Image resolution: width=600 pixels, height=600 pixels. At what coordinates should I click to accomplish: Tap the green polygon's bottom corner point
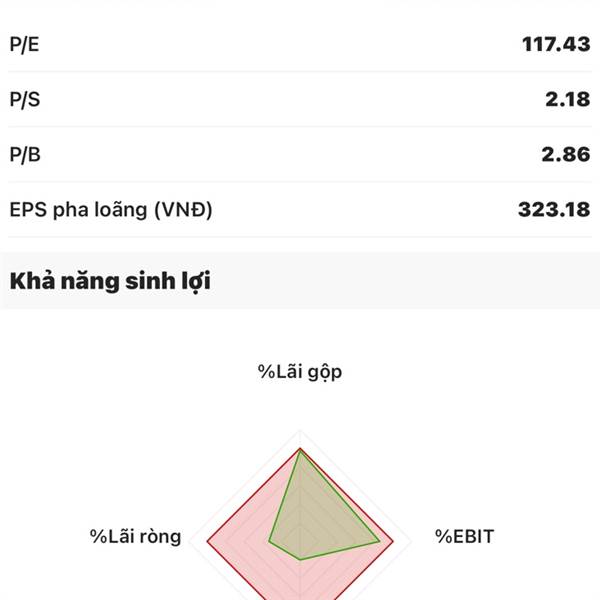[300, 559]
